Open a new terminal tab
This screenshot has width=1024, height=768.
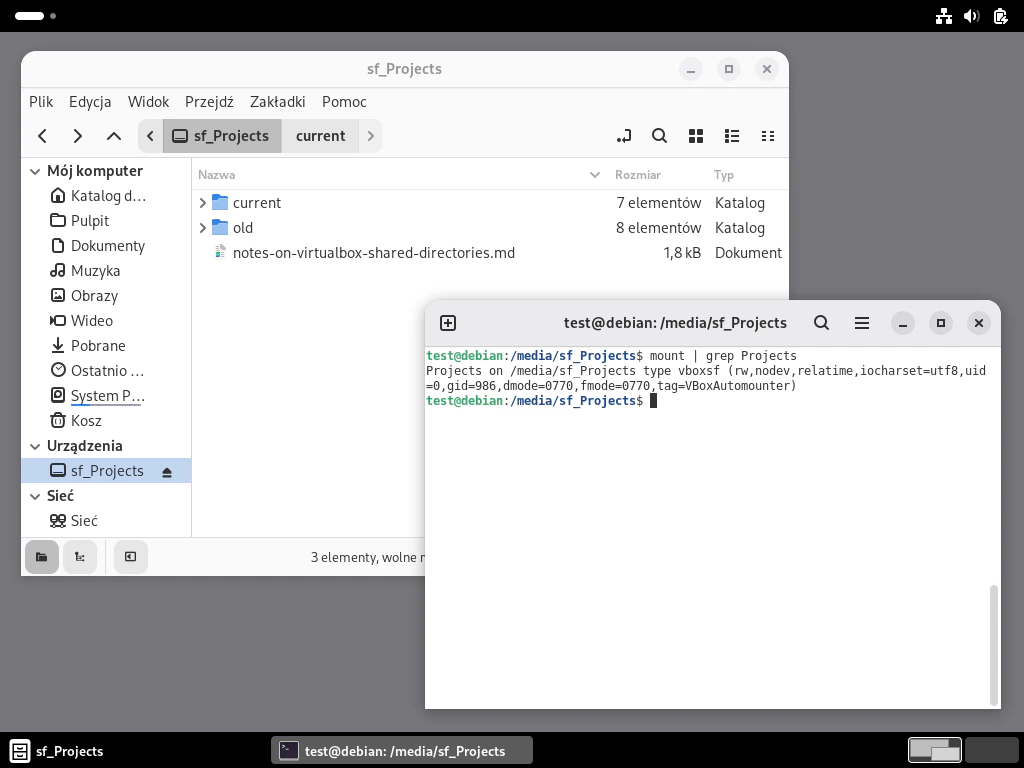(448, 322)
